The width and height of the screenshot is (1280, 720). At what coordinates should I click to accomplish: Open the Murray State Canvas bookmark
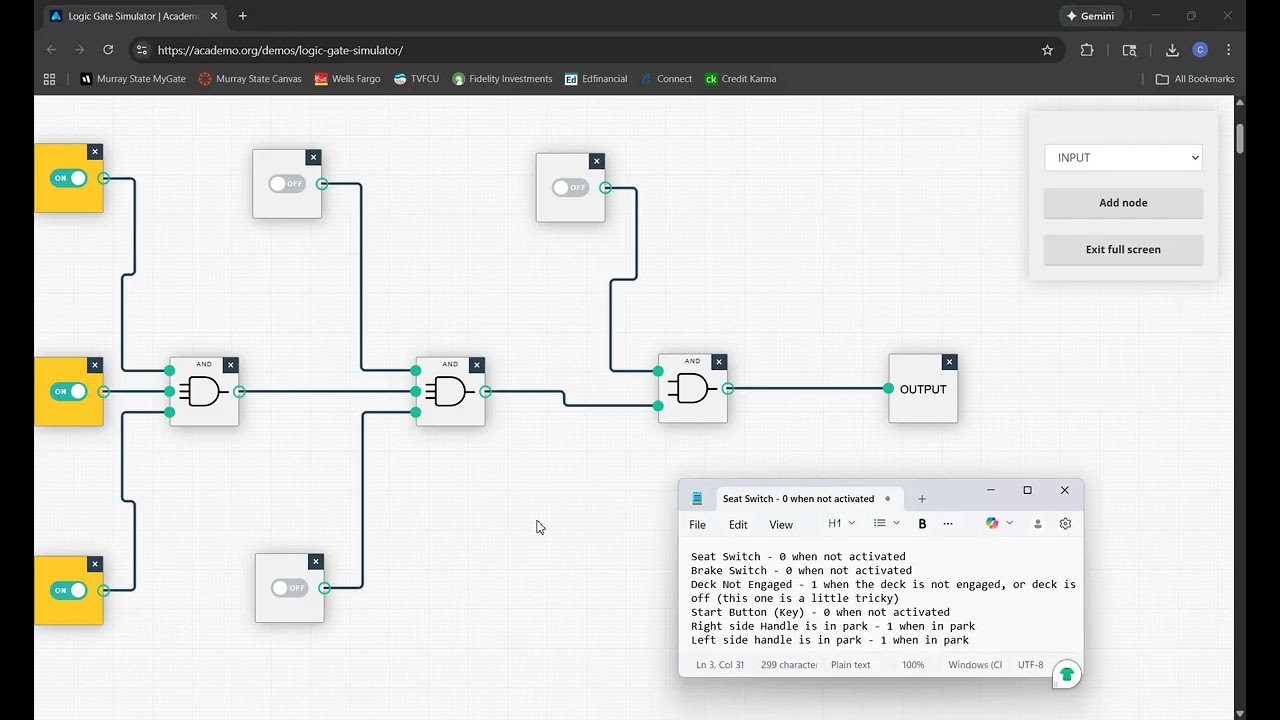[x=250, y=79]
